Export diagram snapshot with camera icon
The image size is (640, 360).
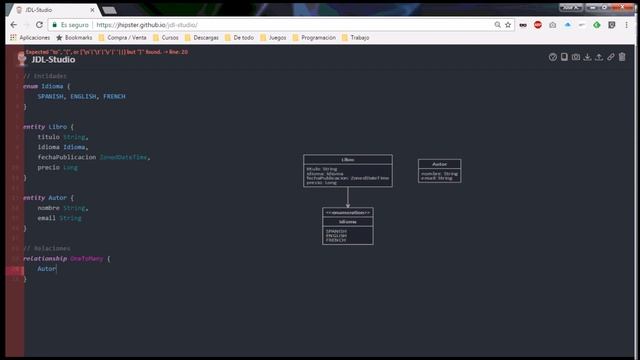(x=576, y=57)
